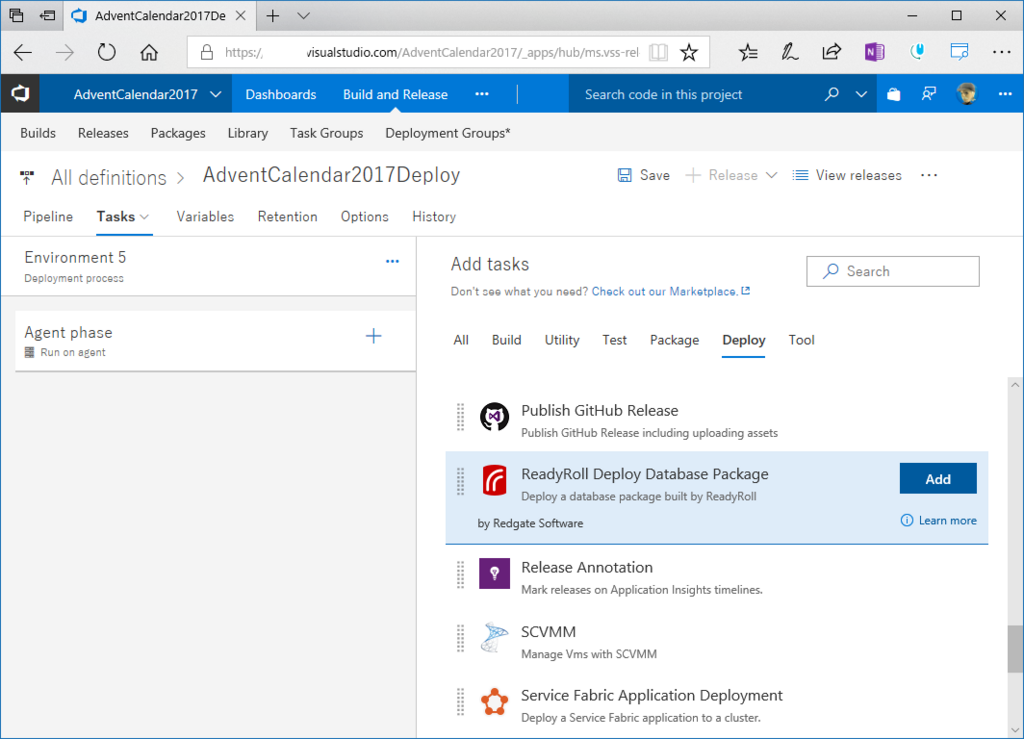This screenshot has width=1024, height=739.
Task: Select the Agent phase row
Action: (x=216, y=341)
